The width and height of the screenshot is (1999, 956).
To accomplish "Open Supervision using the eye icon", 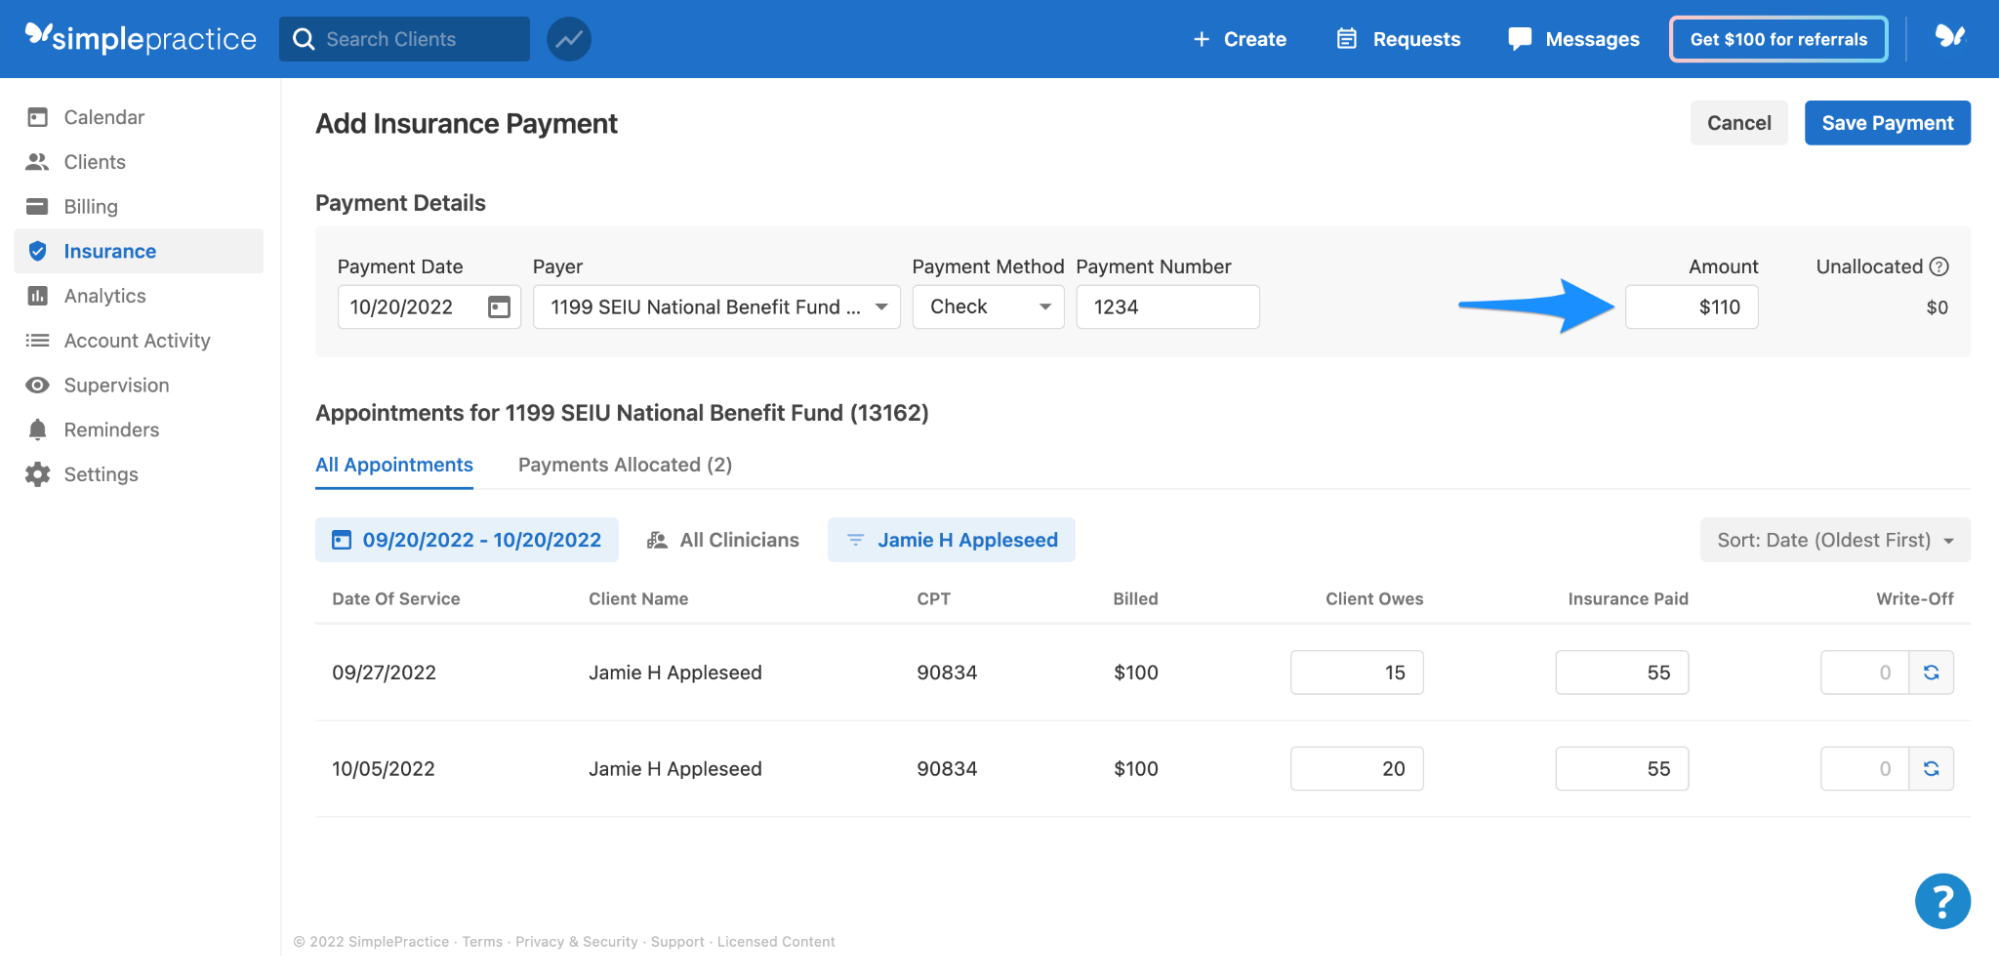I will [38, 384].
